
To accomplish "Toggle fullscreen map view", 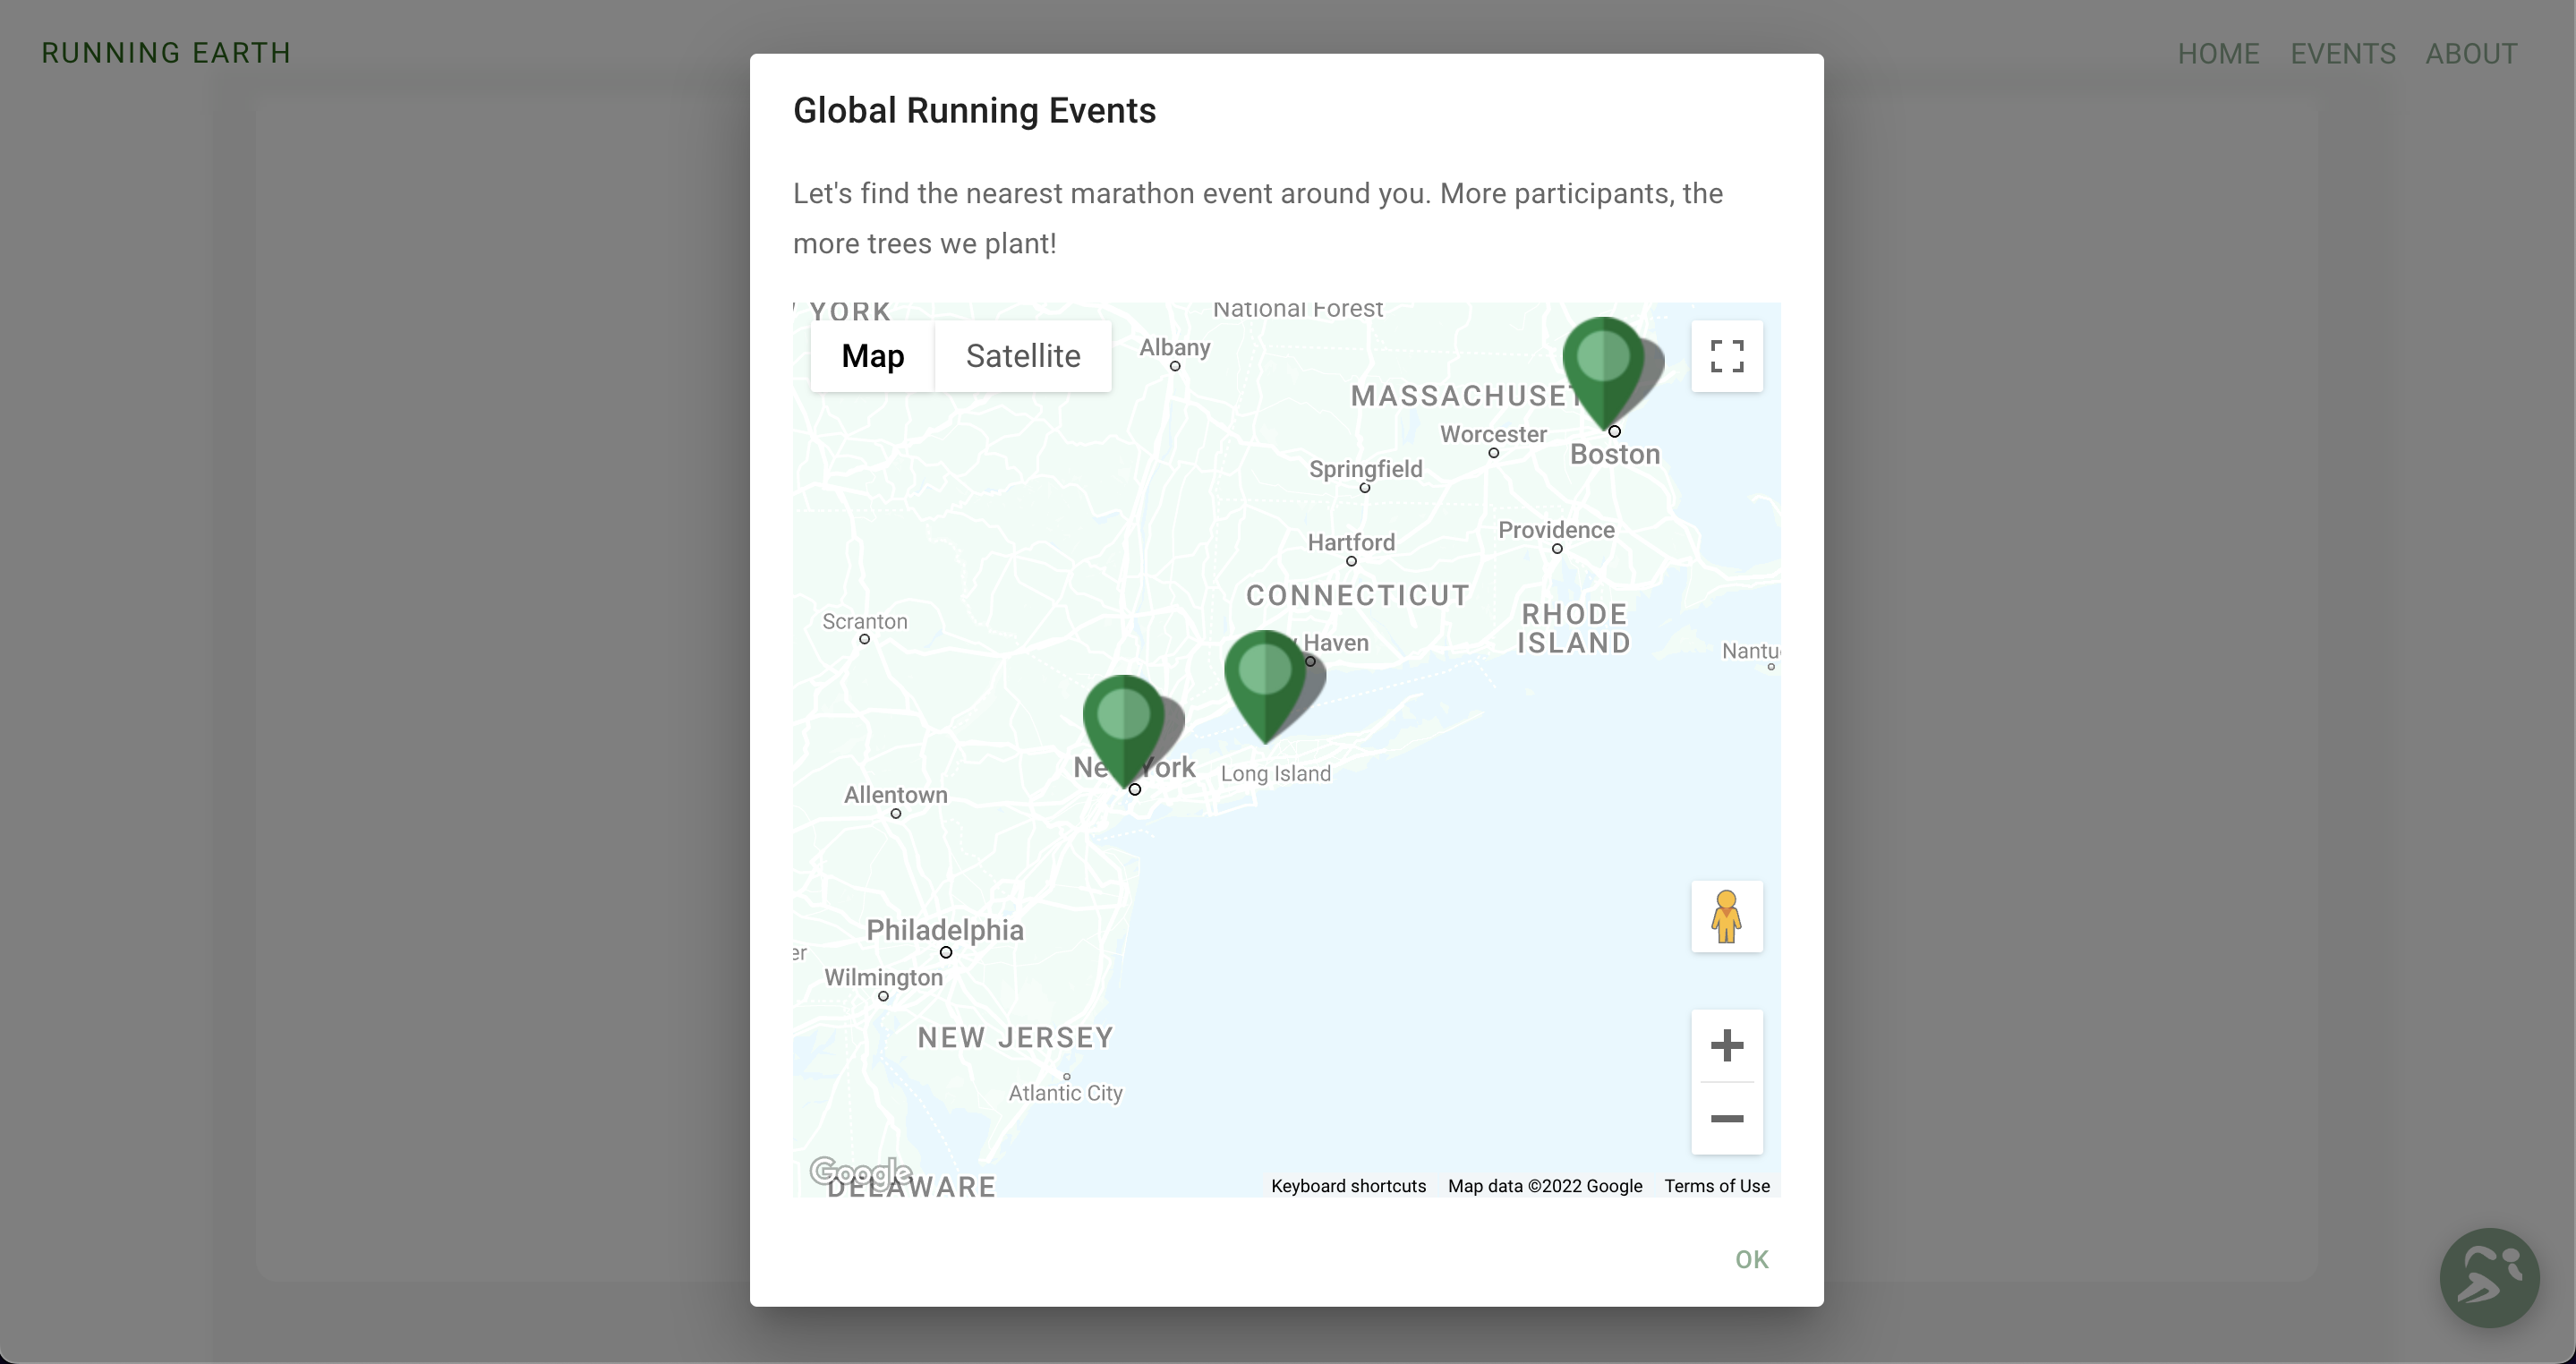I will click(1726, 356).
